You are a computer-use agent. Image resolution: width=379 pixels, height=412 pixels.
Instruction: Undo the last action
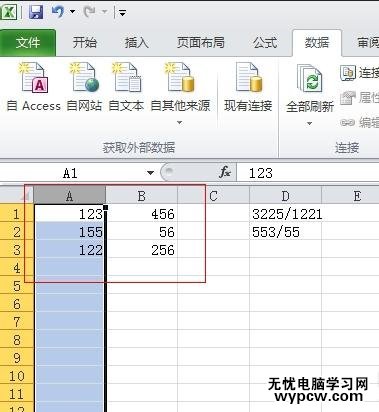point(58,12)
